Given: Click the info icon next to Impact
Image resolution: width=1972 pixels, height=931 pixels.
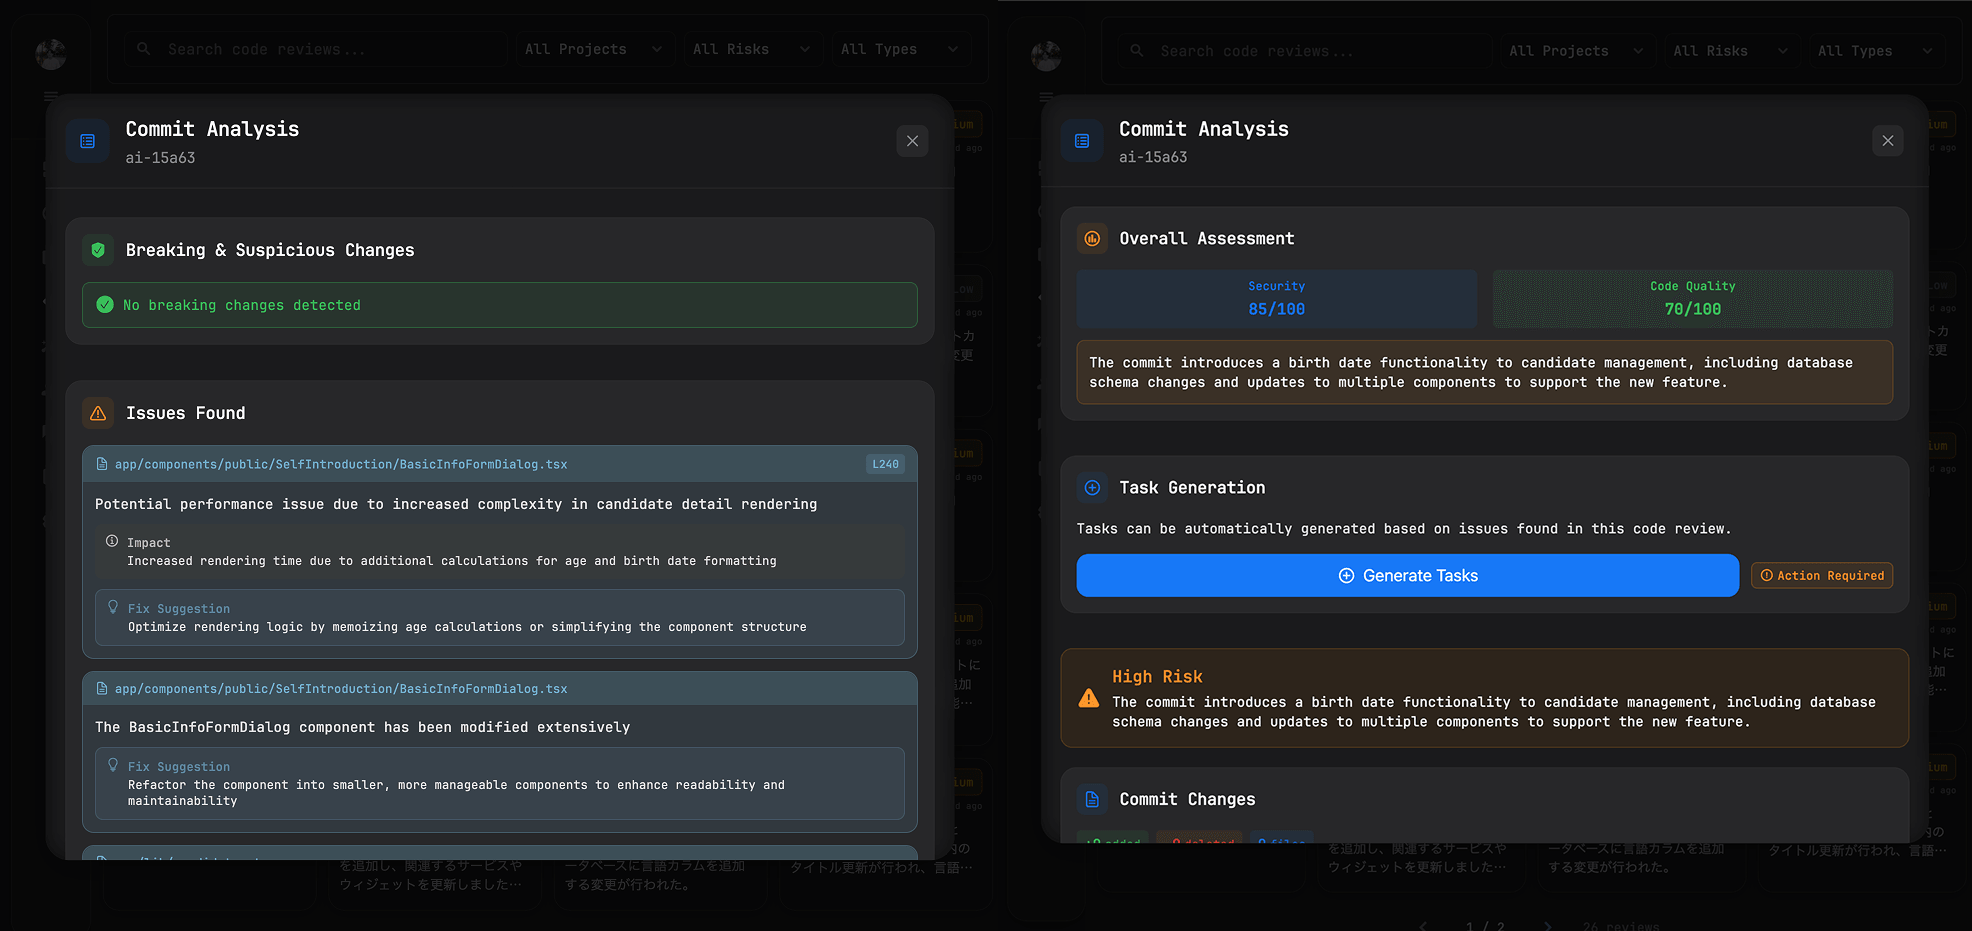Looking at the screenshot, I should point(110,541).
